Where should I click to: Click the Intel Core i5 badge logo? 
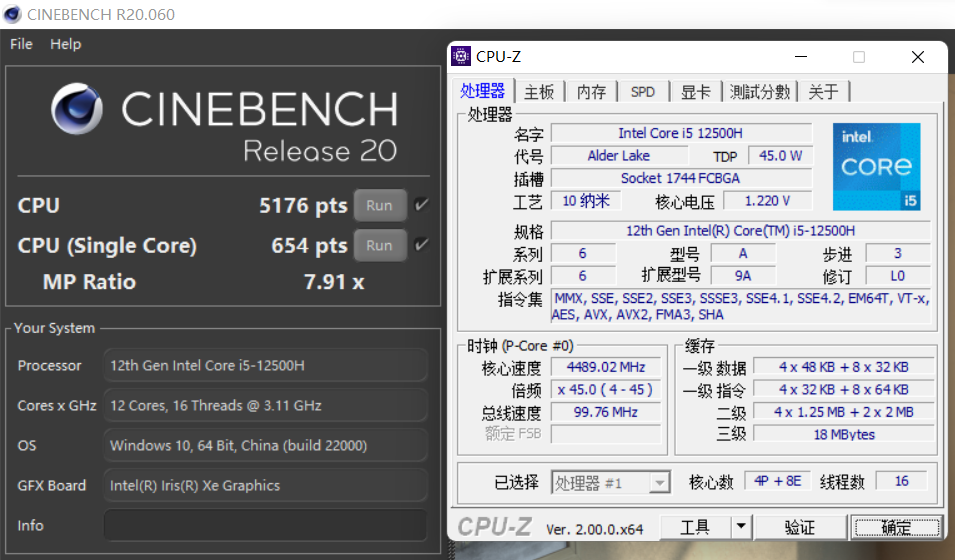[x=876, y=166]
